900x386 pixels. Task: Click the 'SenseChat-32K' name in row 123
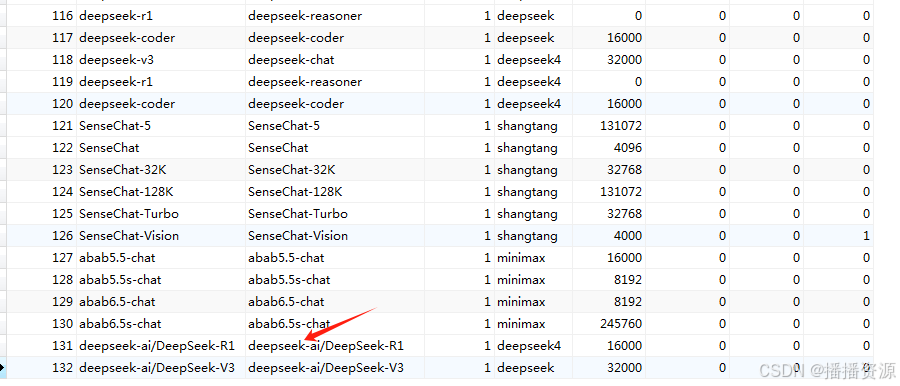123,170
